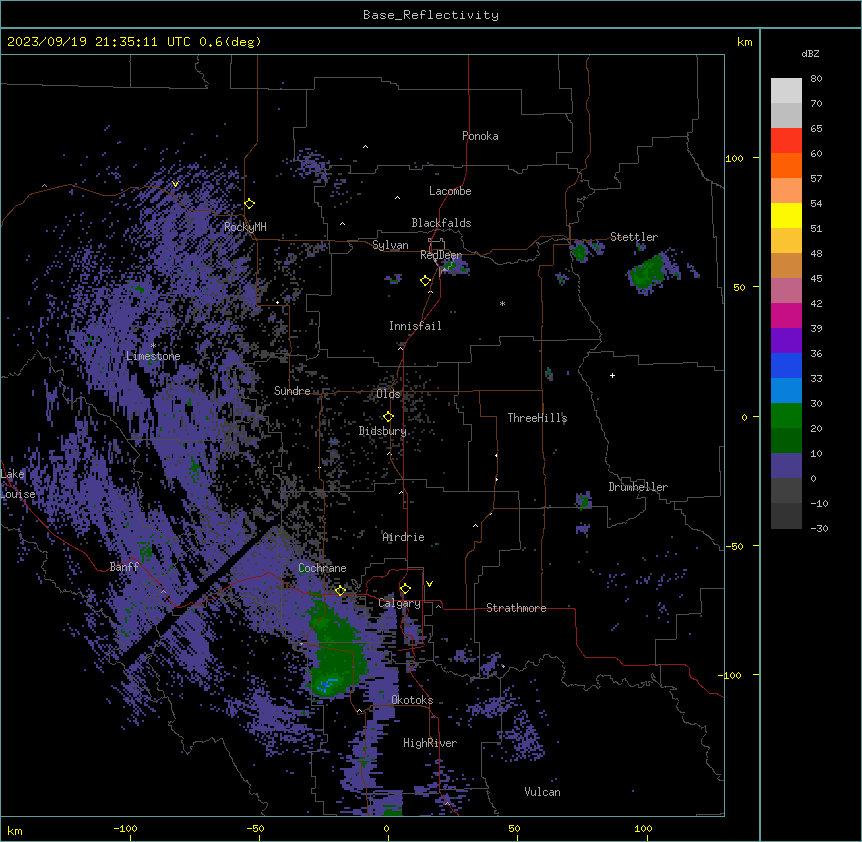The width and height of the screenshot is (862, 842).
Task: Click the Banff label on map
Action: click(x=124, y=567)
